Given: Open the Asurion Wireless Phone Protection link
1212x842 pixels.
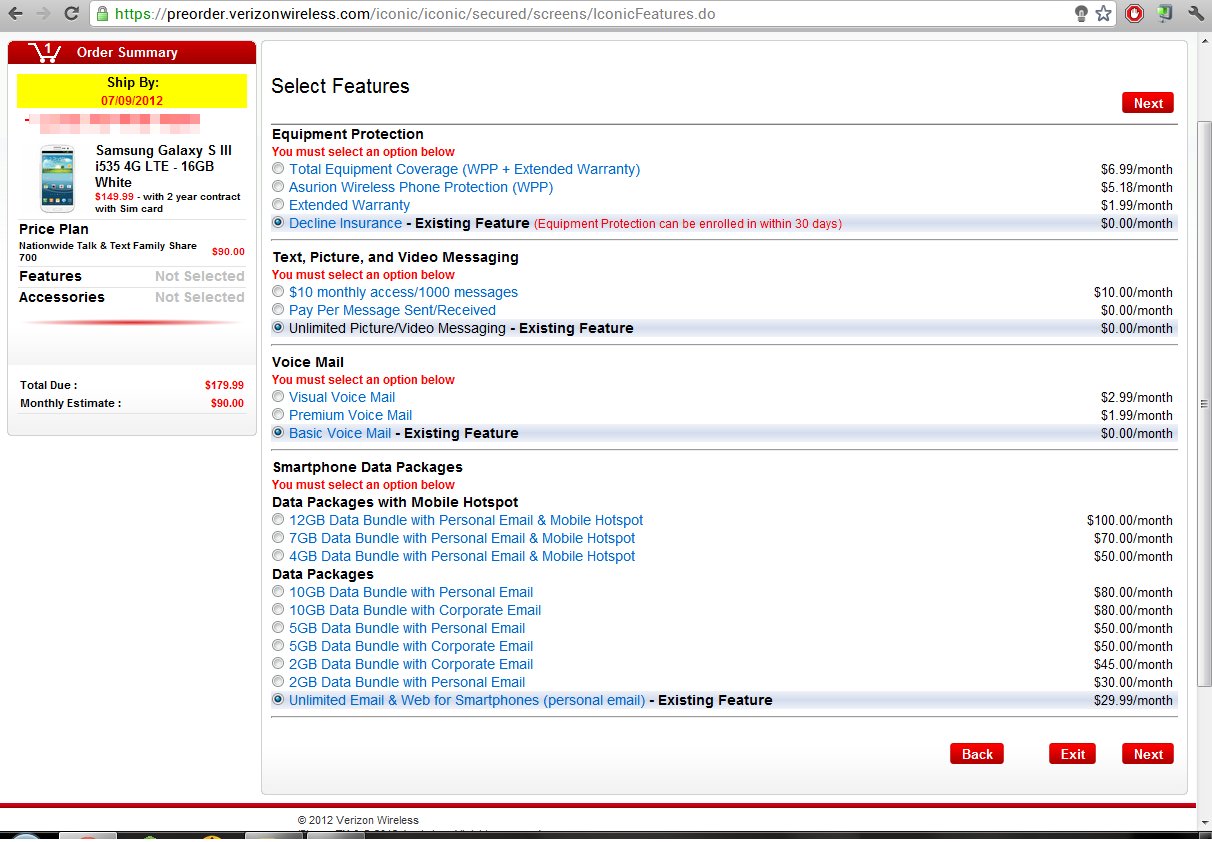Looking at the screenshot, I should pos(420,187).
